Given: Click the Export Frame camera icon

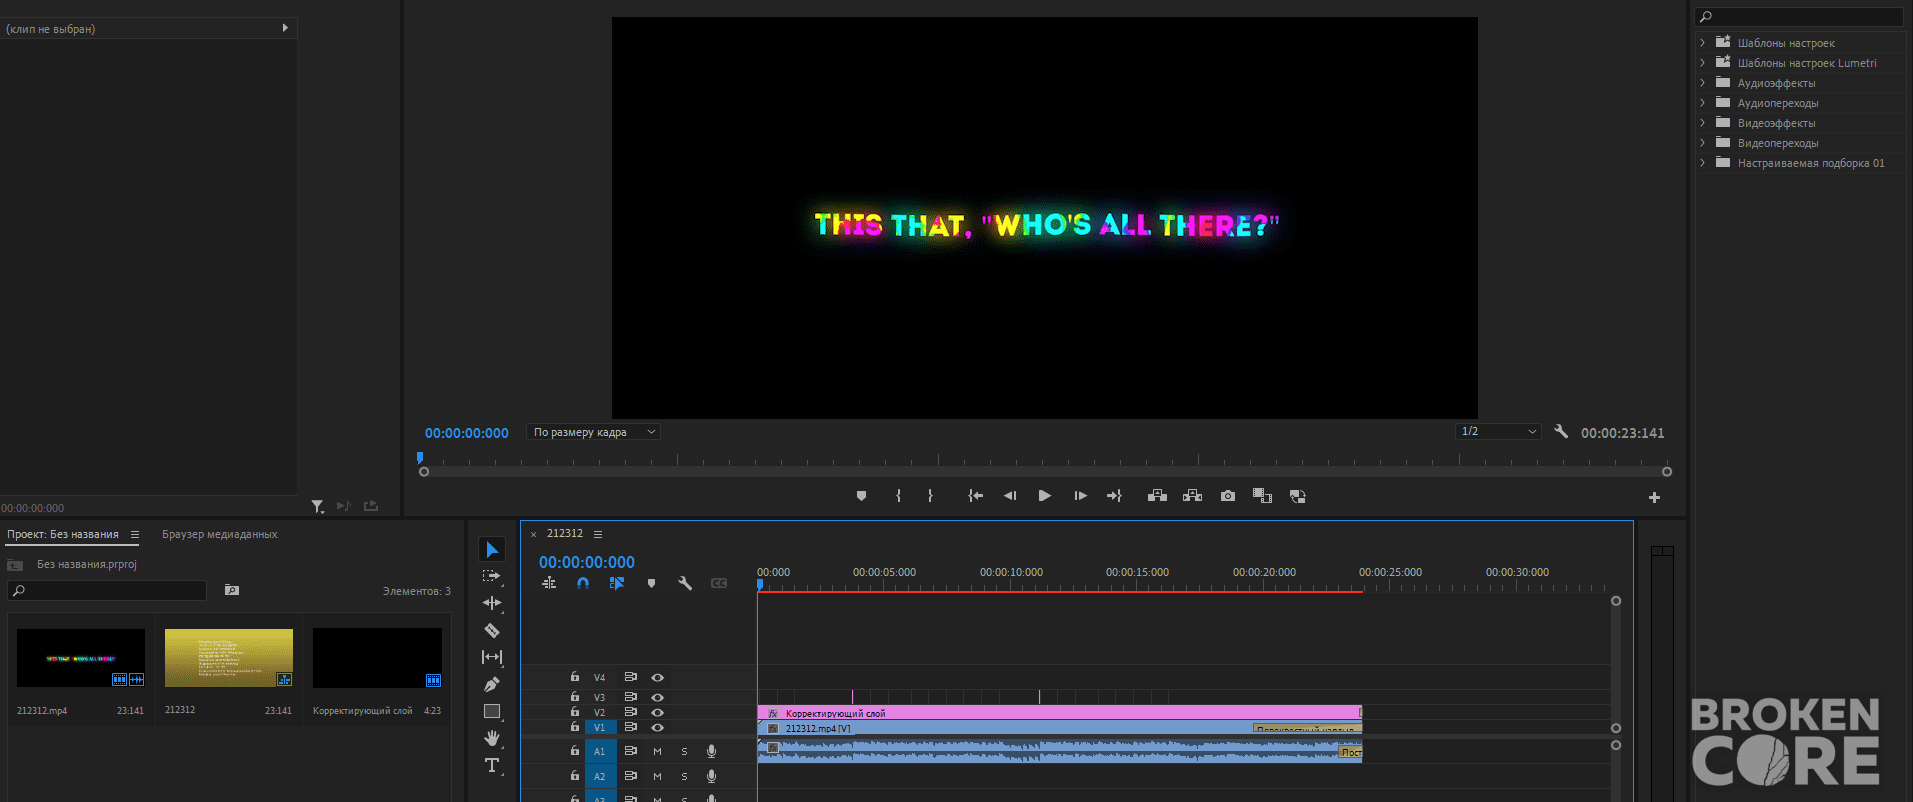Looking at the screenshot, I should (1228, 496).
